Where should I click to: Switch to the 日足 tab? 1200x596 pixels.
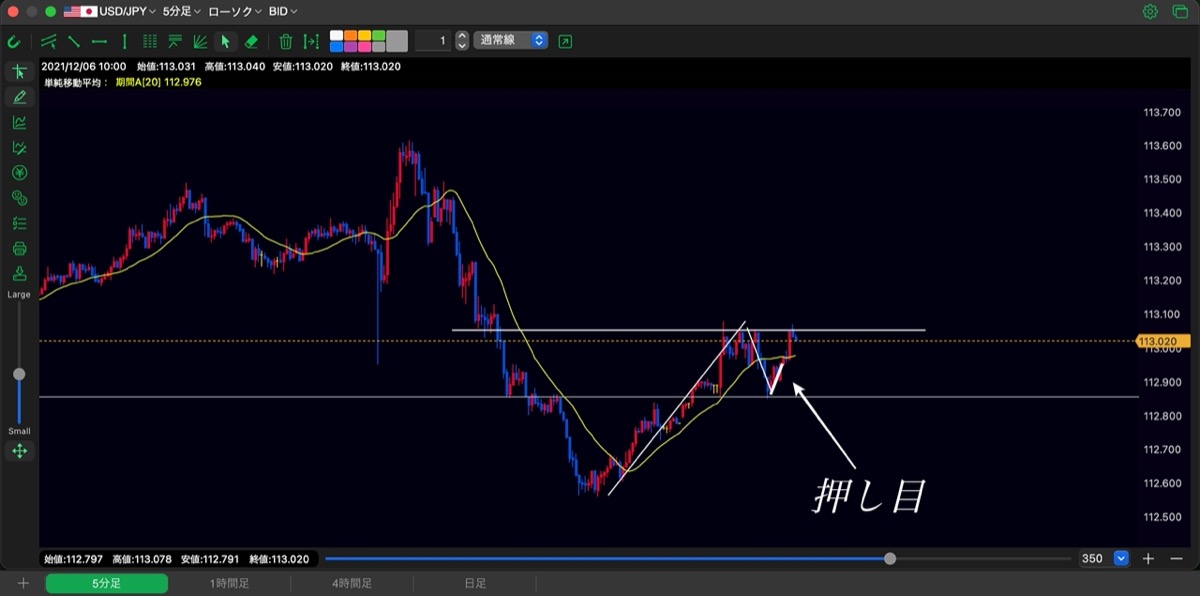(x=475, y=583)
